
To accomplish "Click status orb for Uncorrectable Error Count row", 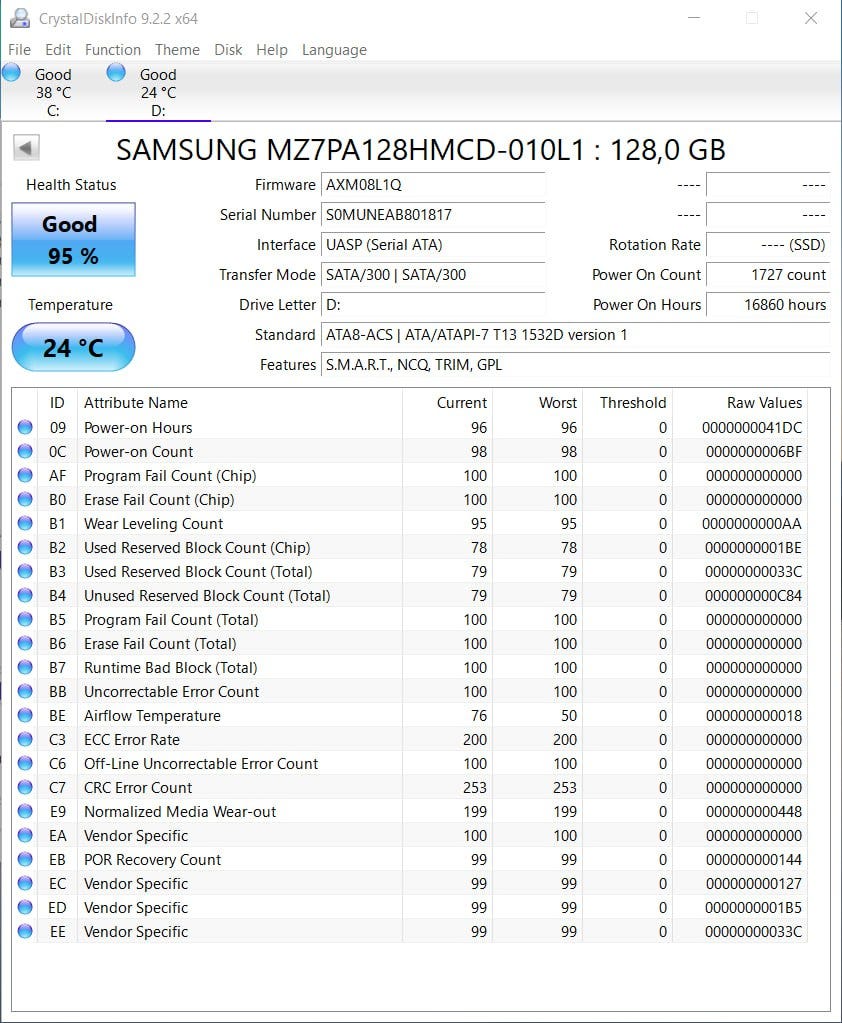I will 25,692.
